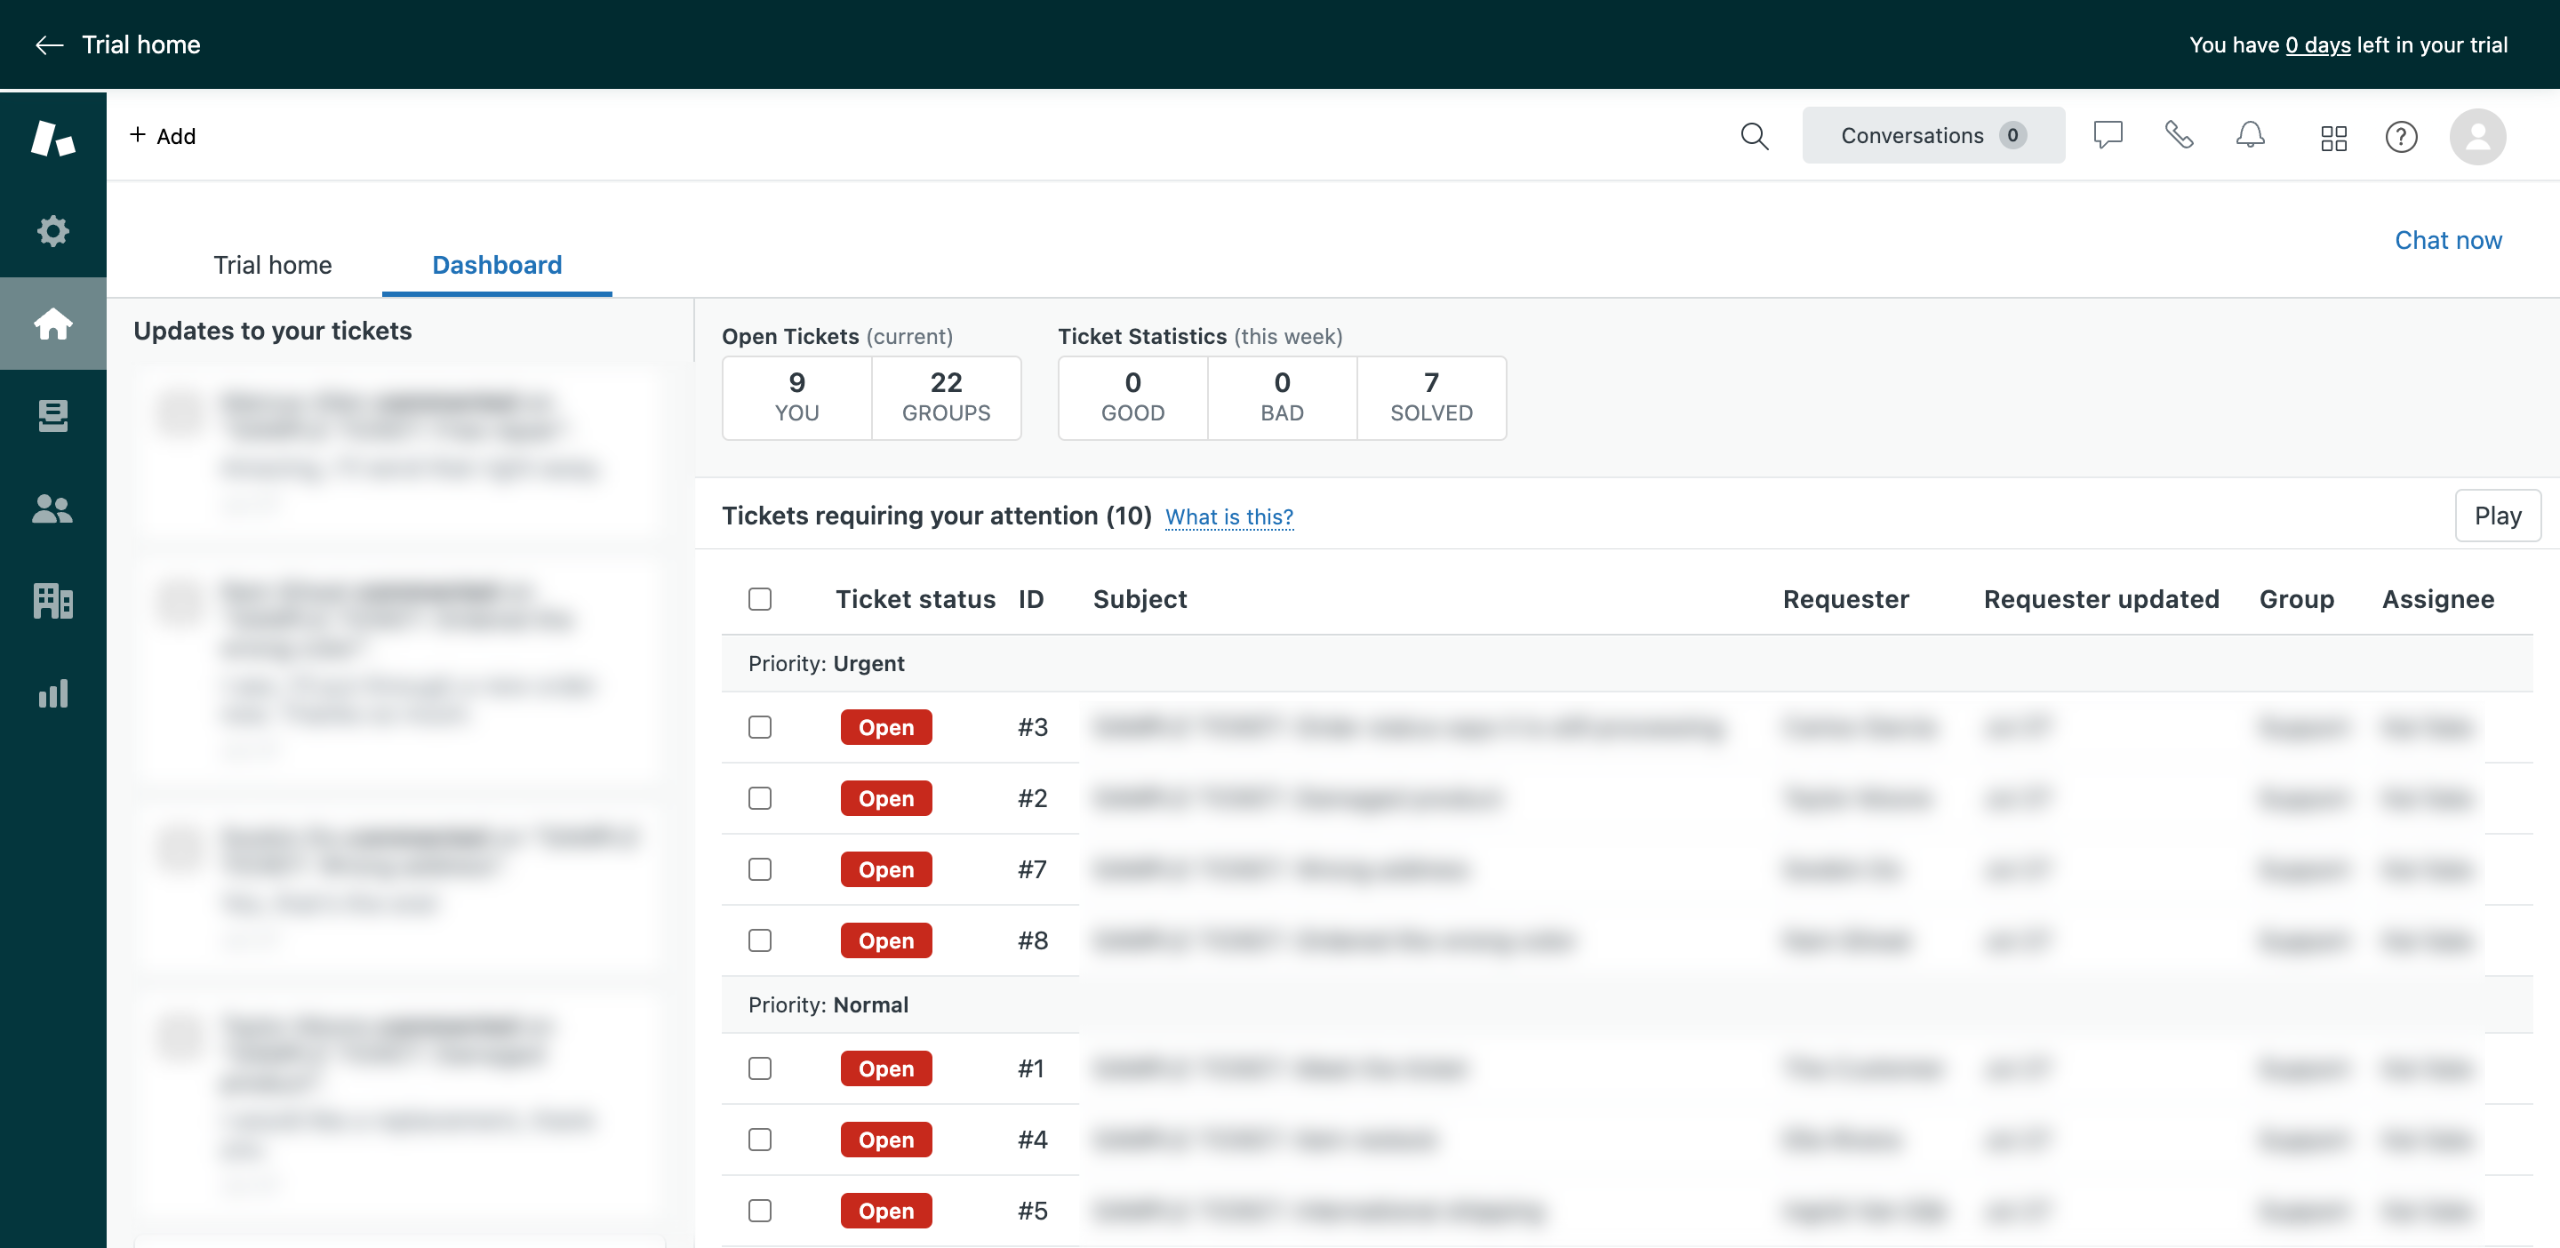
Task: Click the Add new item button
Action: [163, 136]
